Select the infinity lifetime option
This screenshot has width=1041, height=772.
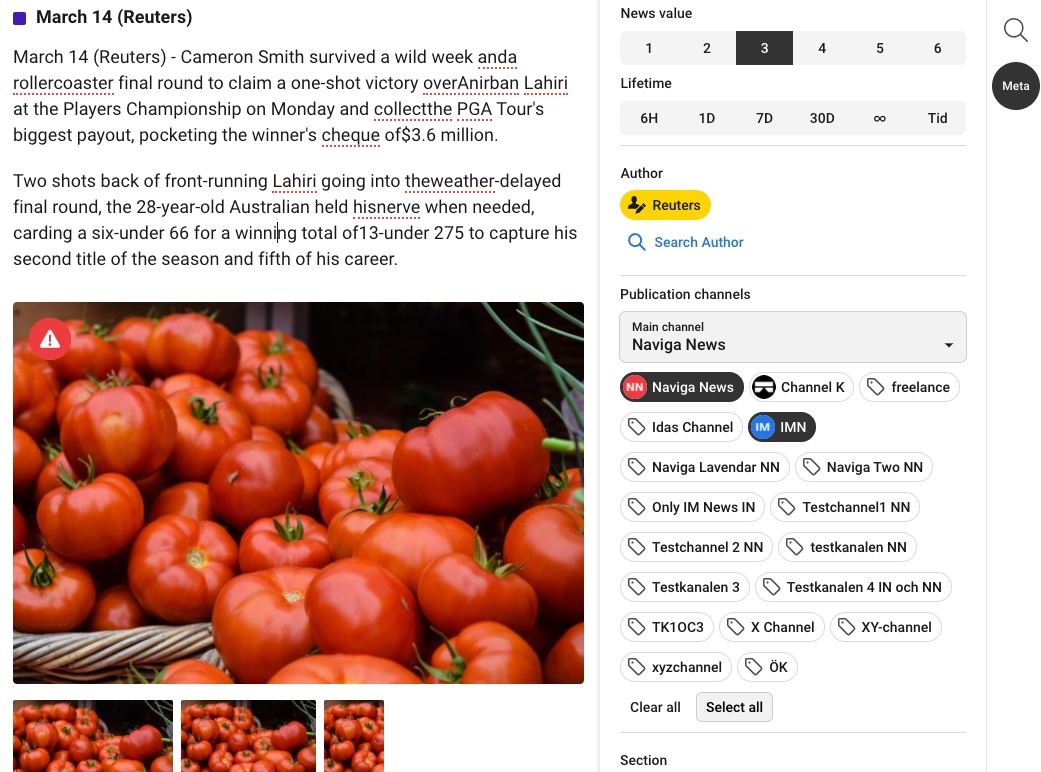[880, 118]
